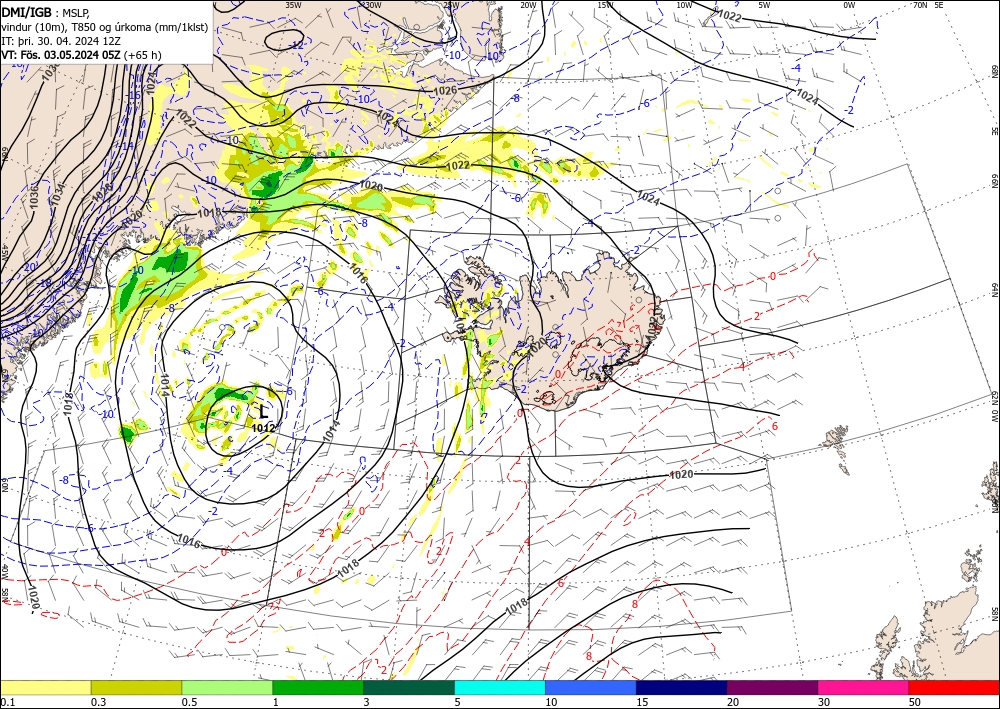Click the '0W' longitude label at top

pos(849,5)
